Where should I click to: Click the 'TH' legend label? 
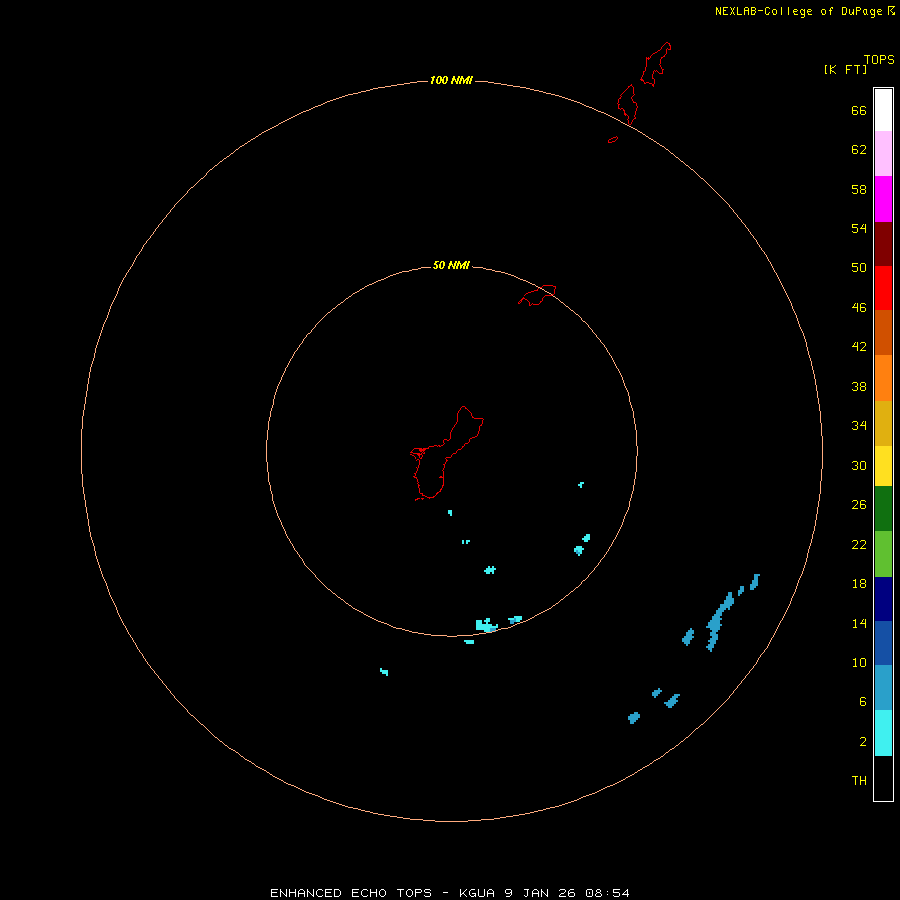[859, 780]
